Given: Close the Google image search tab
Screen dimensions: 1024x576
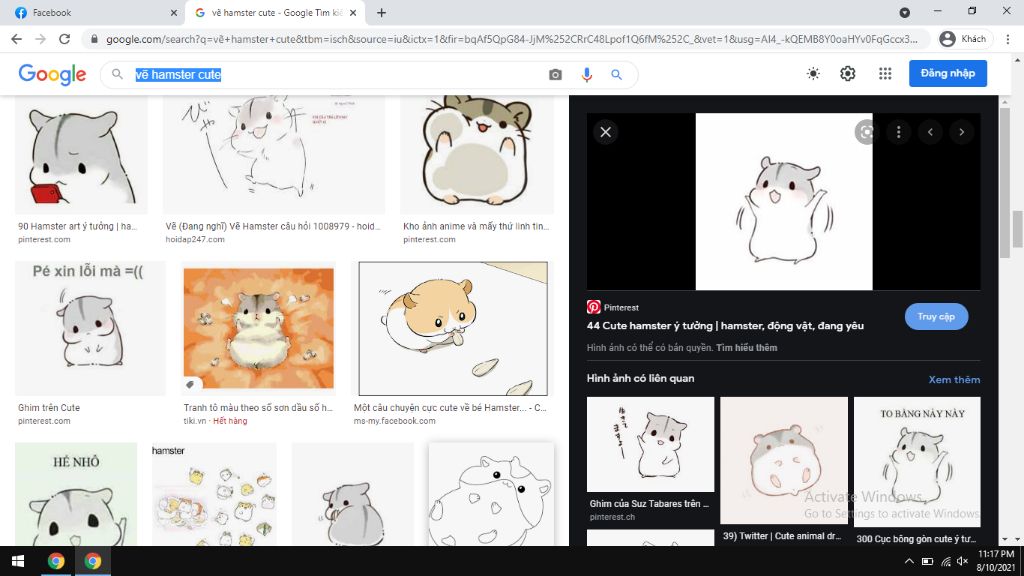Looking at the screenshot, I should 353,12.
